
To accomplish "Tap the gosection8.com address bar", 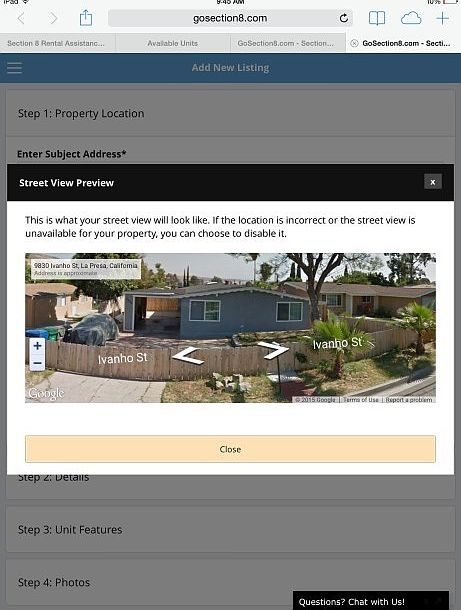I will tap(230, 18).
